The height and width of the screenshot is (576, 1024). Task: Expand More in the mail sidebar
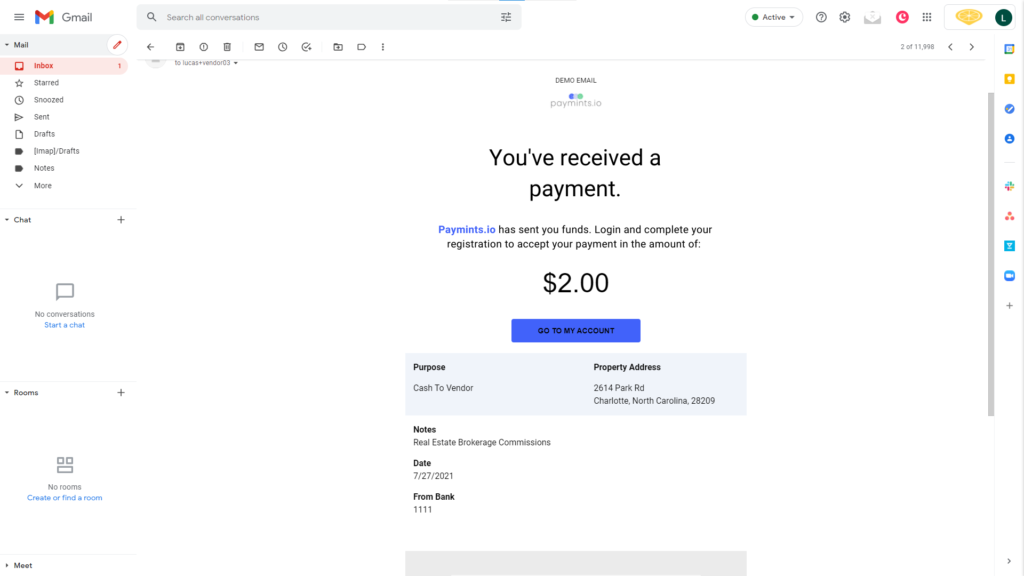click(42, 185)
